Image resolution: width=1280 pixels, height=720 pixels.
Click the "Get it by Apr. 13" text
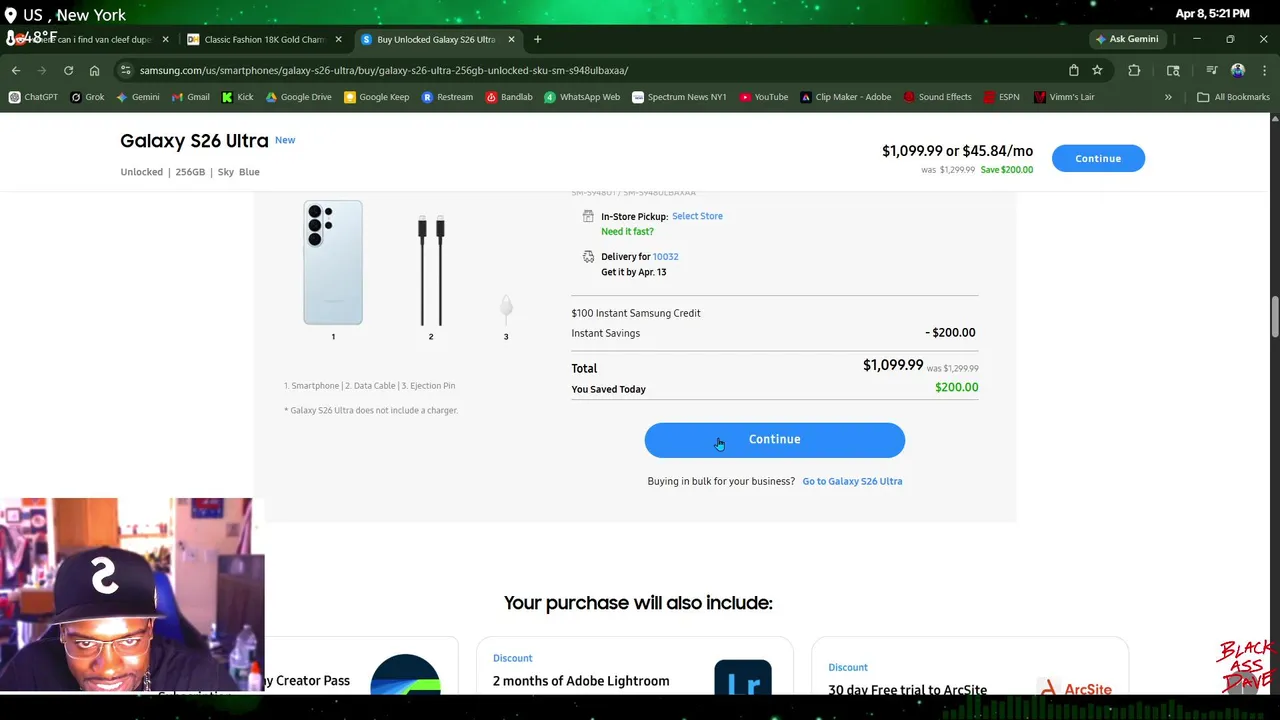633,272
